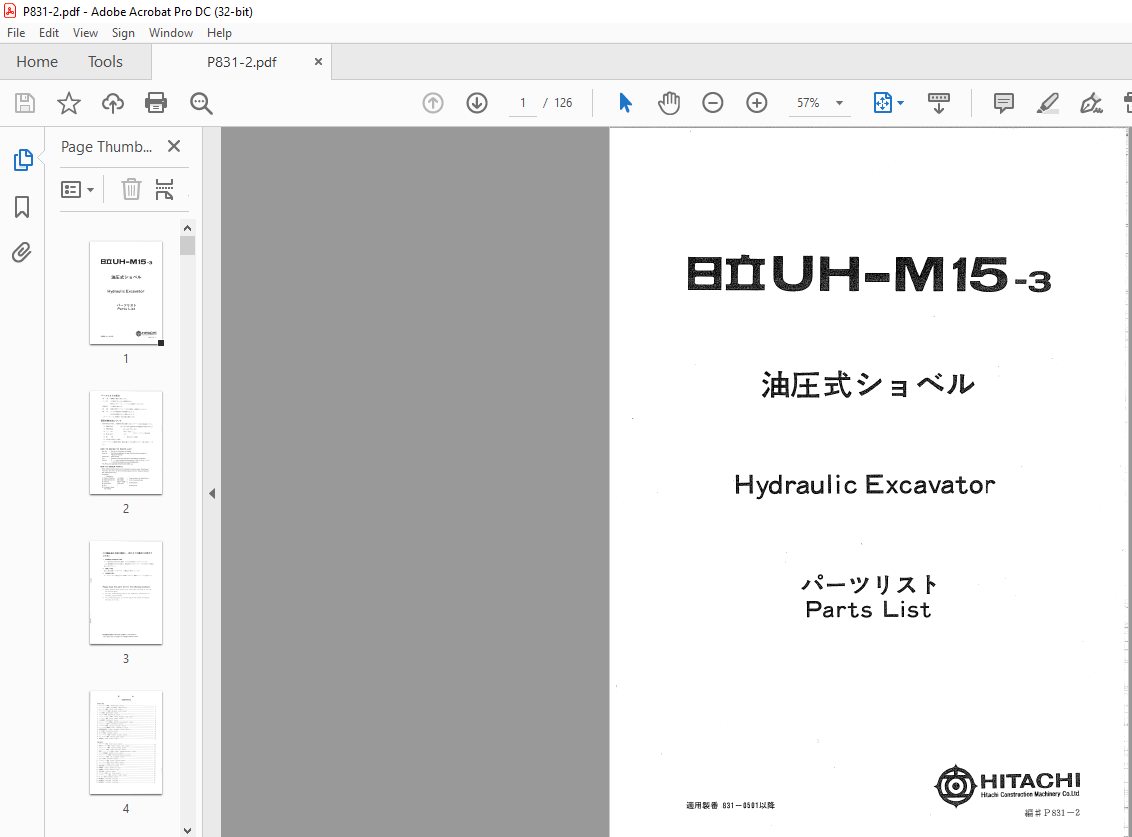Click the thumbnail panel scrollbar handle
This screenshot has height=837, width=1132.
[x=188, y=246]
